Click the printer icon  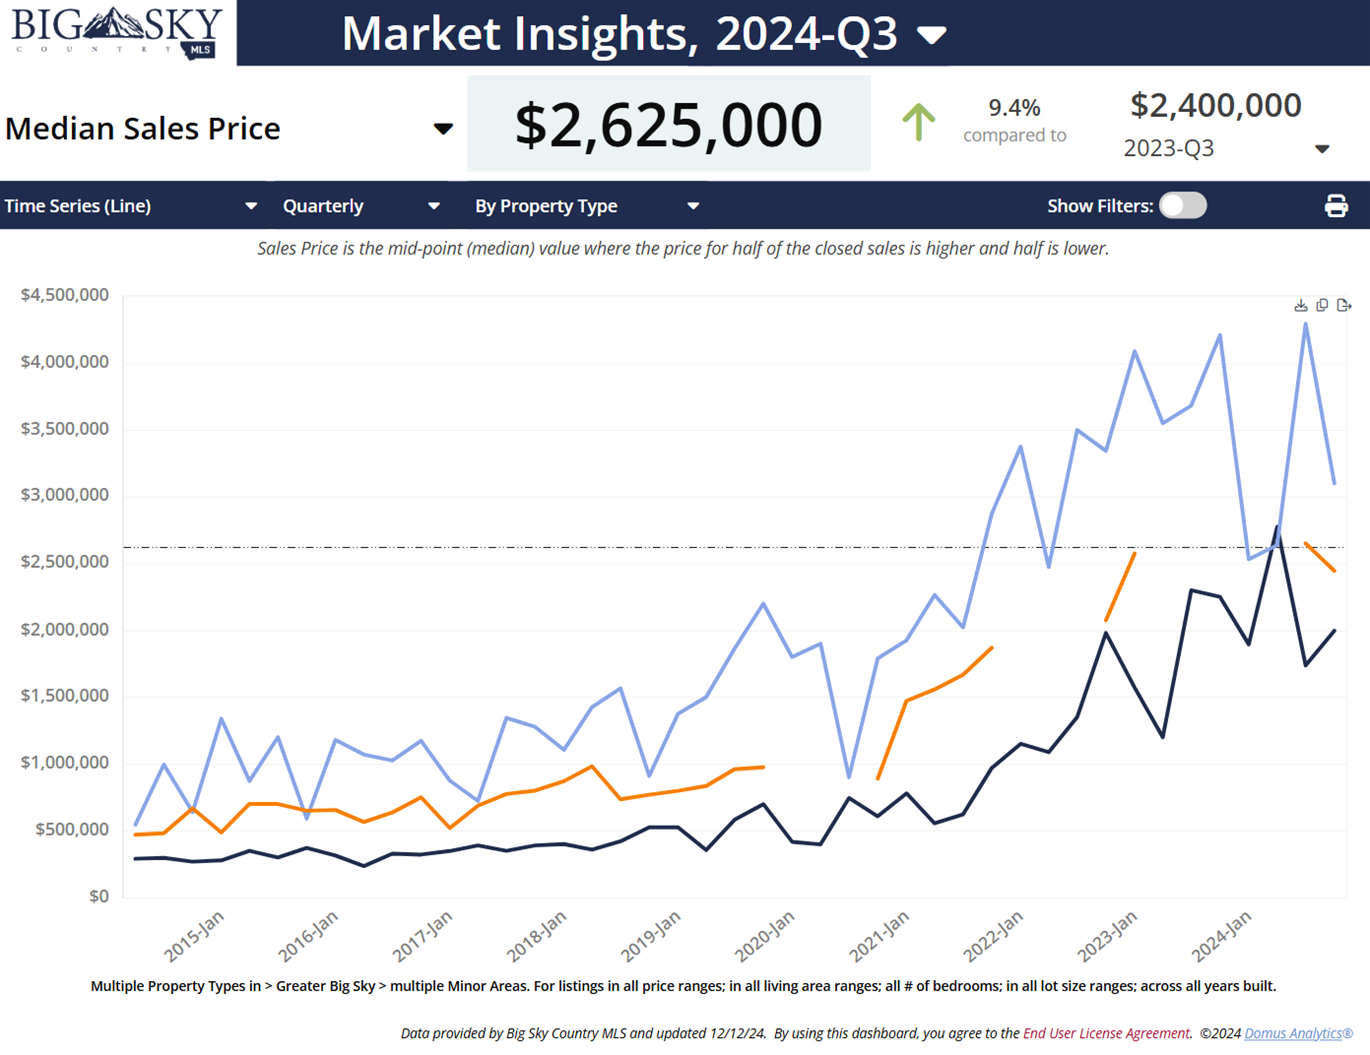(1335, 206)
